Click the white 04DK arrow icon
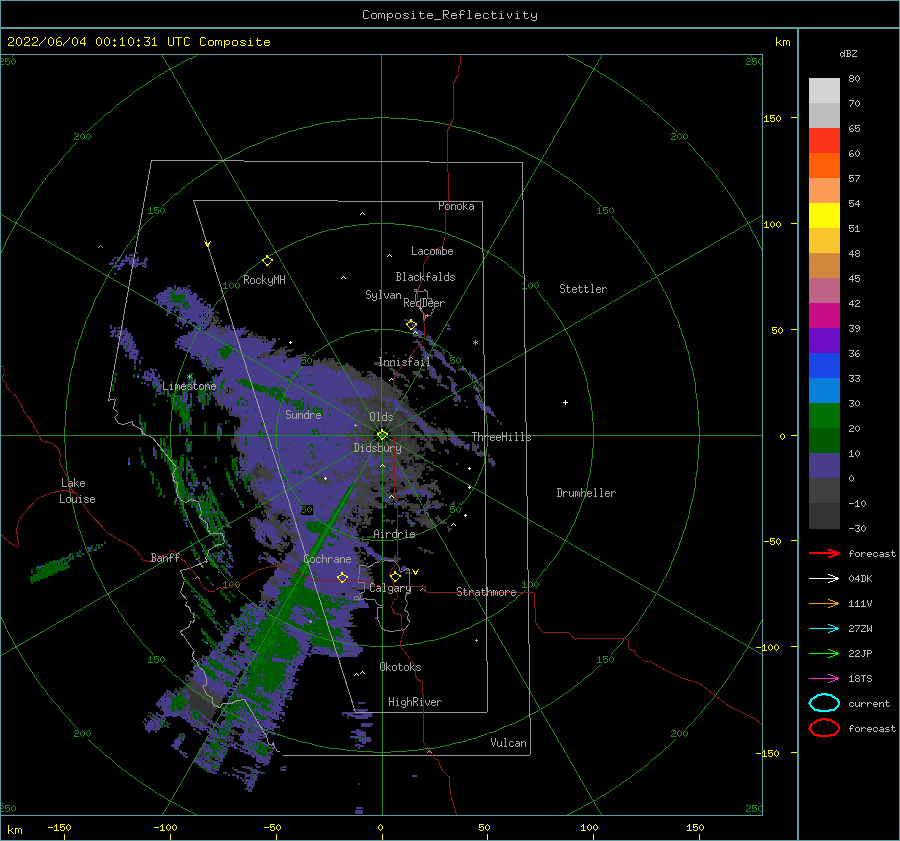 (824, 578)
